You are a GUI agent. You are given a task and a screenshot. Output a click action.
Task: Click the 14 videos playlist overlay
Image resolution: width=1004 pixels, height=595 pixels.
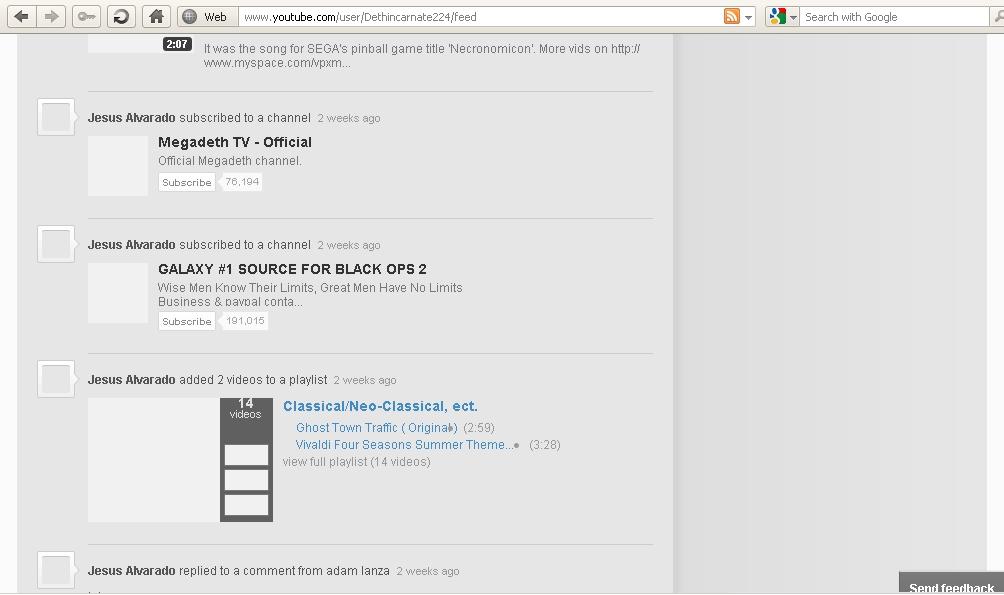(247, 460)
